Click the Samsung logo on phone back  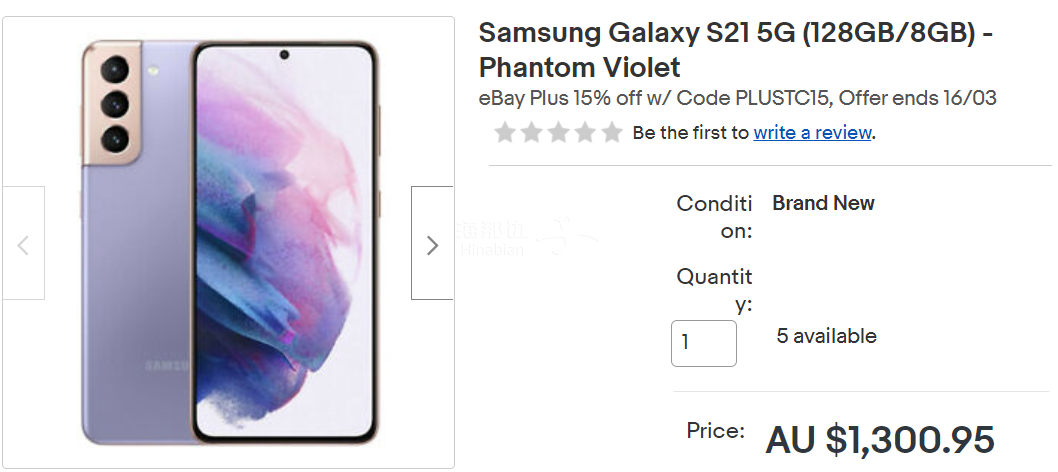click(167, 366)
